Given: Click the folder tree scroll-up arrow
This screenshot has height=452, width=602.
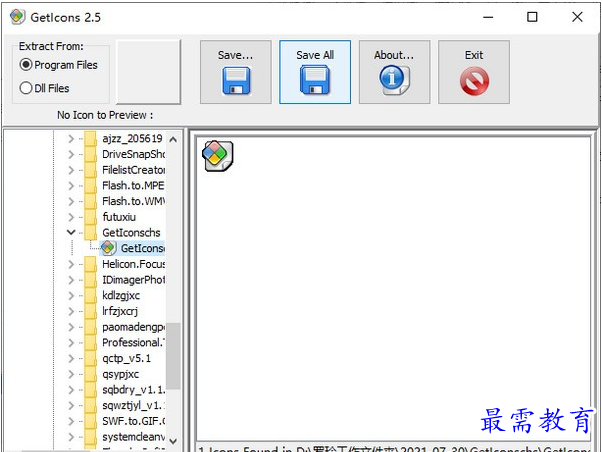Looking at the screenshot, I should pos(173,139).
